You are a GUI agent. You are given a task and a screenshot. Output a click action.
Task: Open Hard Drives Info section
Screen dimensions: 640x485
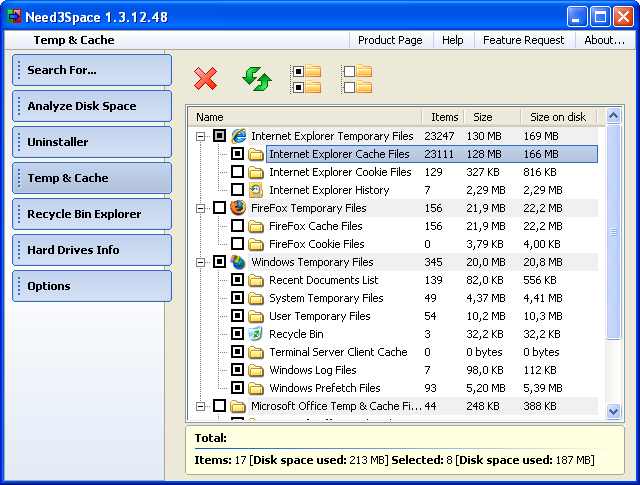point(92,250)
